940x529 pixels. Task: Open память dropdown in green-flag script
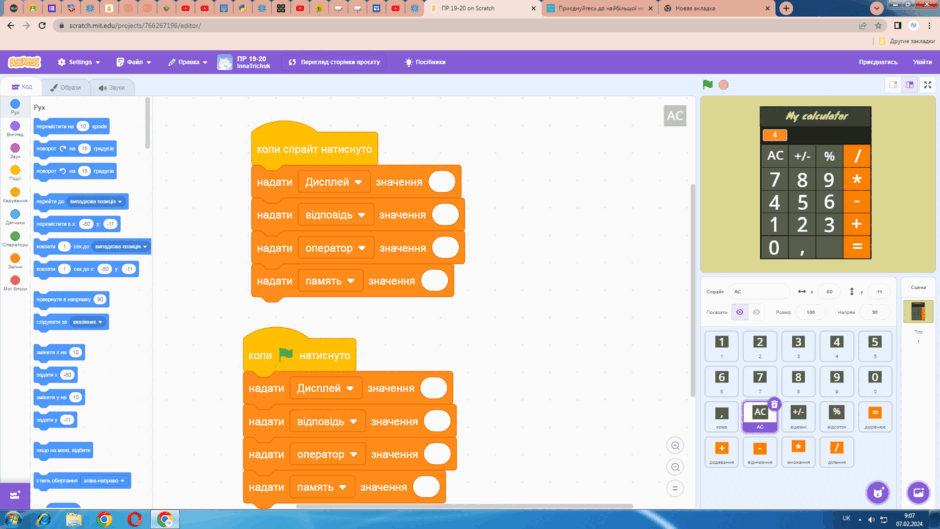[321, 487]
